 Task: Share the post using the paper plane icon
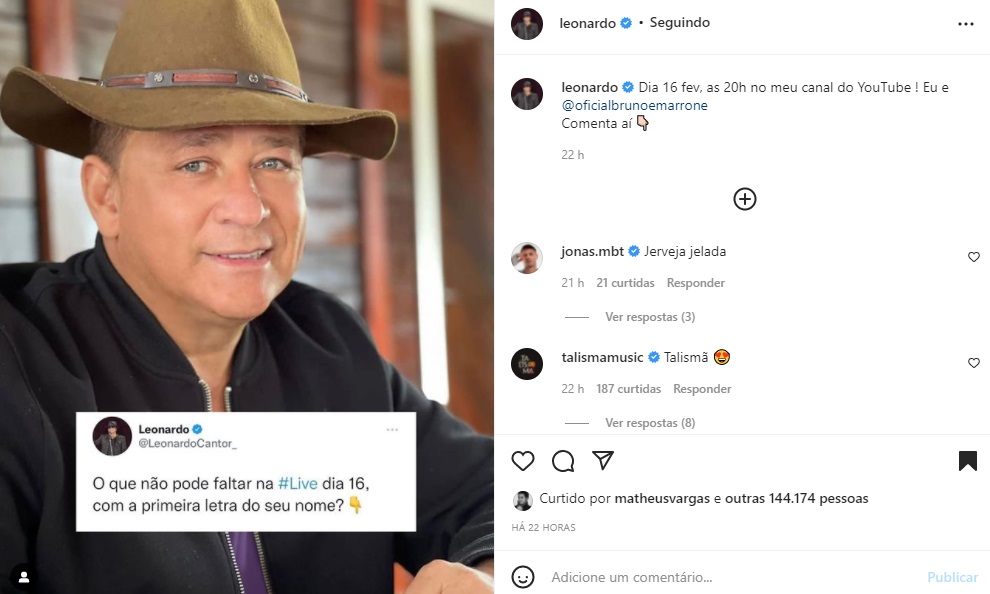[602, 461]
